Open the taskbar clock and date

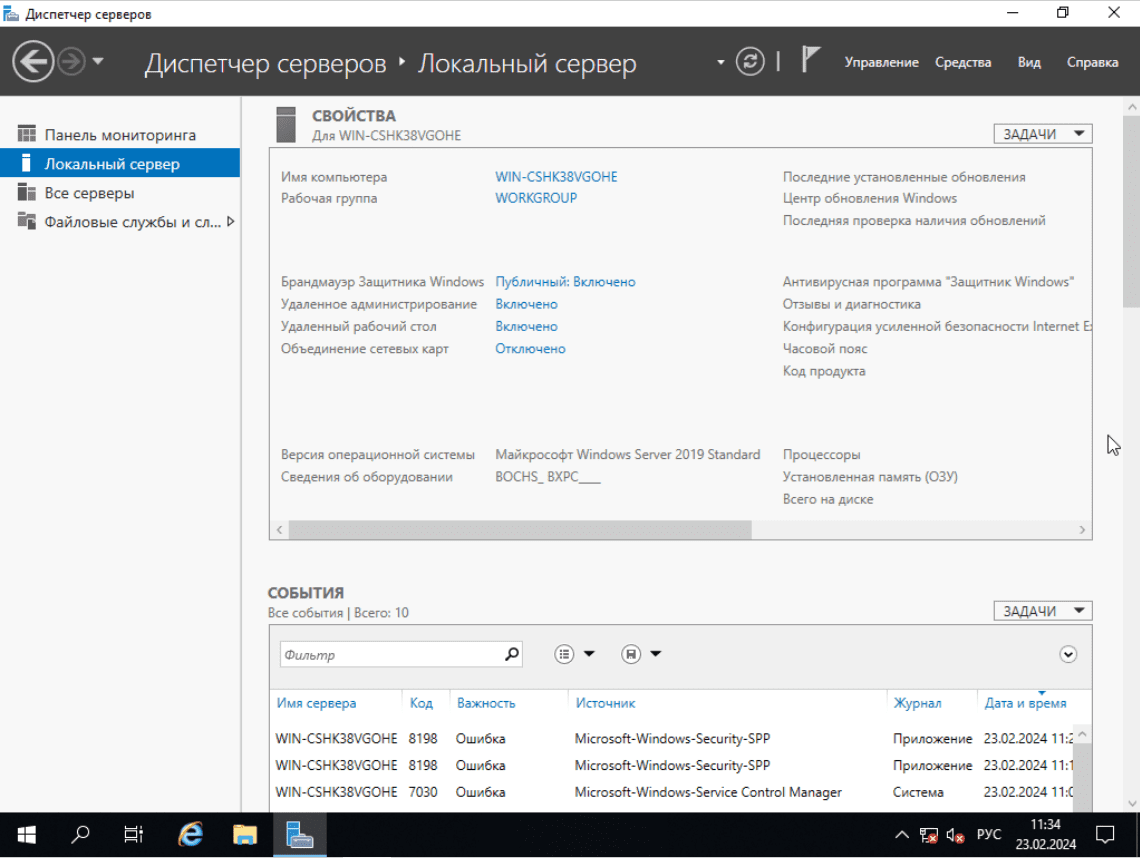pos(1045,835)
